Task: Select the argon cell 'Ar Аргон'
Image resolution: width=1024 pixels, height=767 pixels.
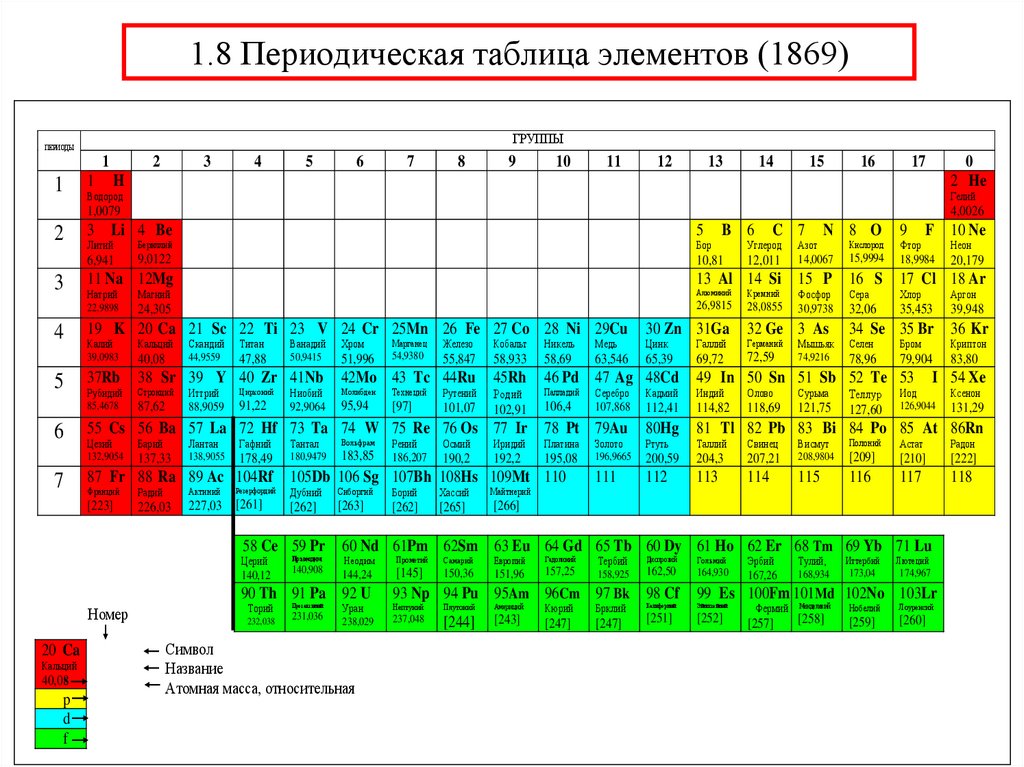Action: click(969, 293)
